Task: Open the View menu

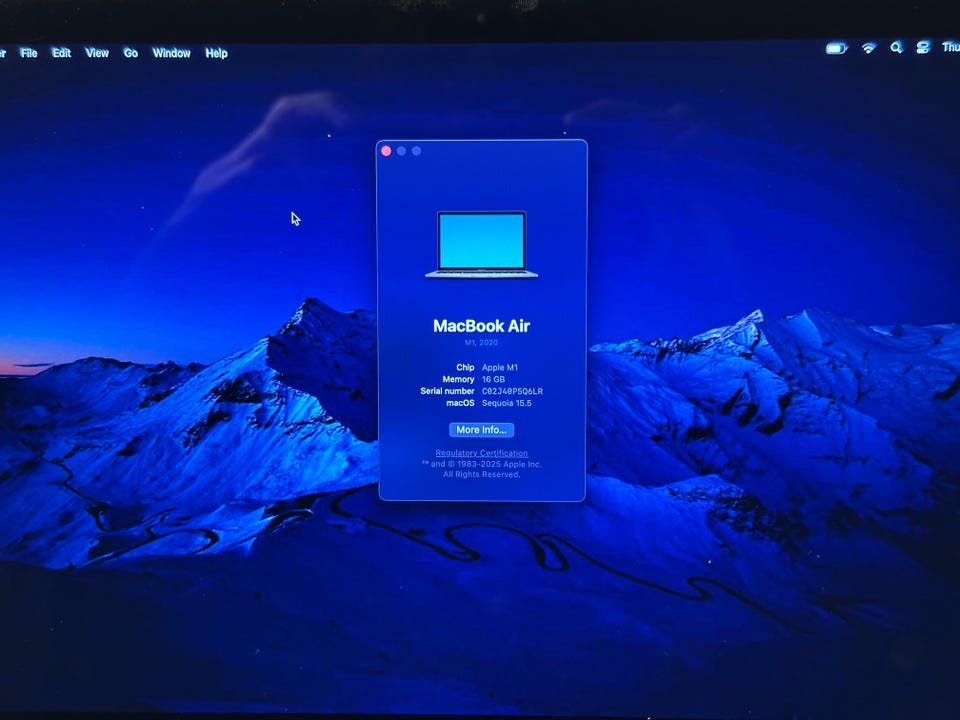Action: click(x=97, y=53)
